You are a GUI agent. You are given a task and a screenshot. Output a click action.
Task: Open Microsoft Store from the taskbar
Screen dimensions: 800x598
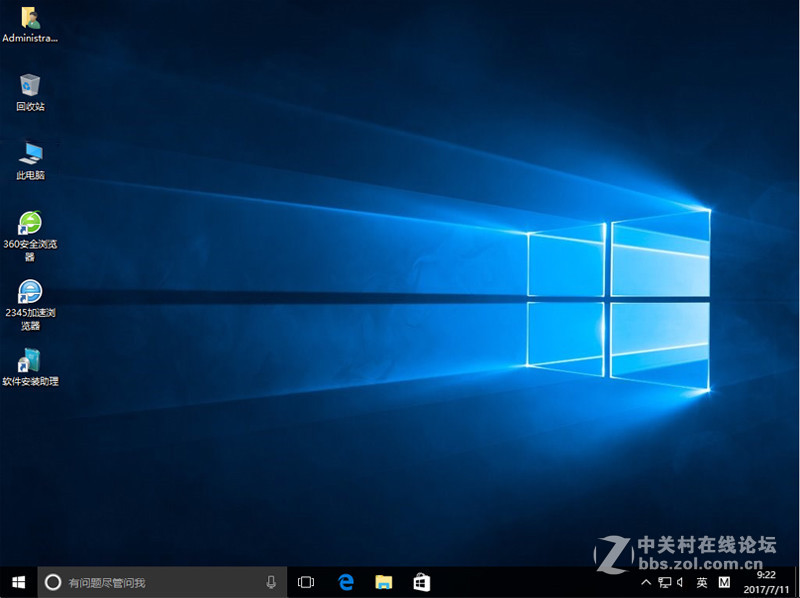tap(421, 581)
